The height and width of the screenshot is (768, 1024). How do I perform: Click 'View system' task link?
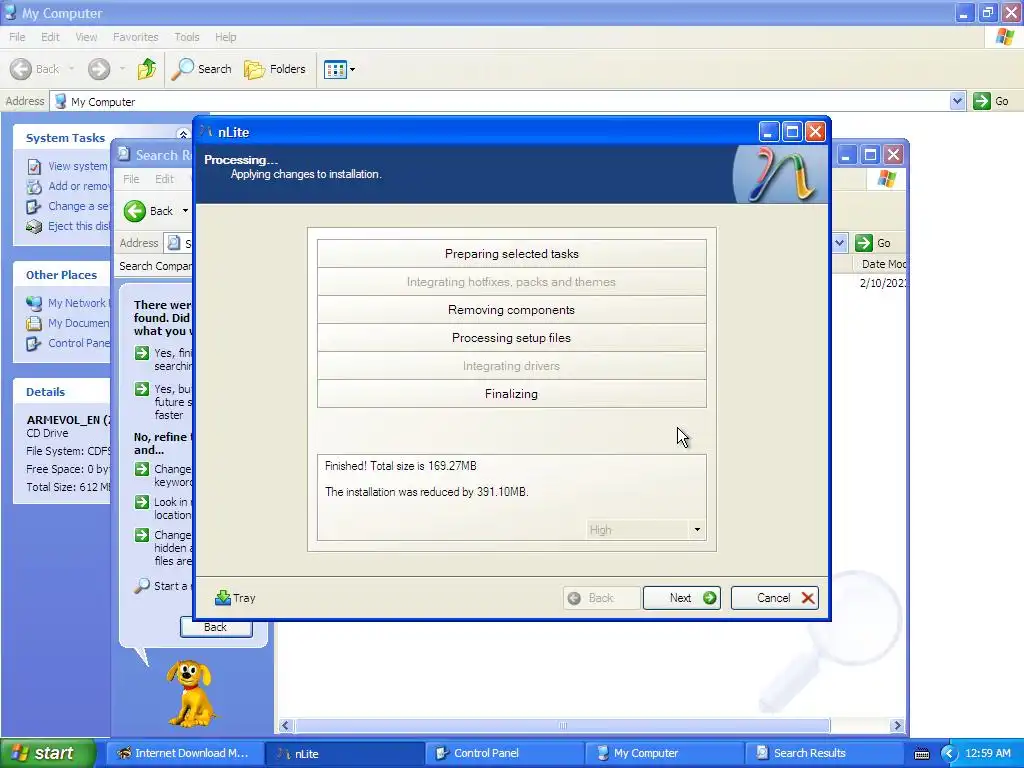click(68, 166)
